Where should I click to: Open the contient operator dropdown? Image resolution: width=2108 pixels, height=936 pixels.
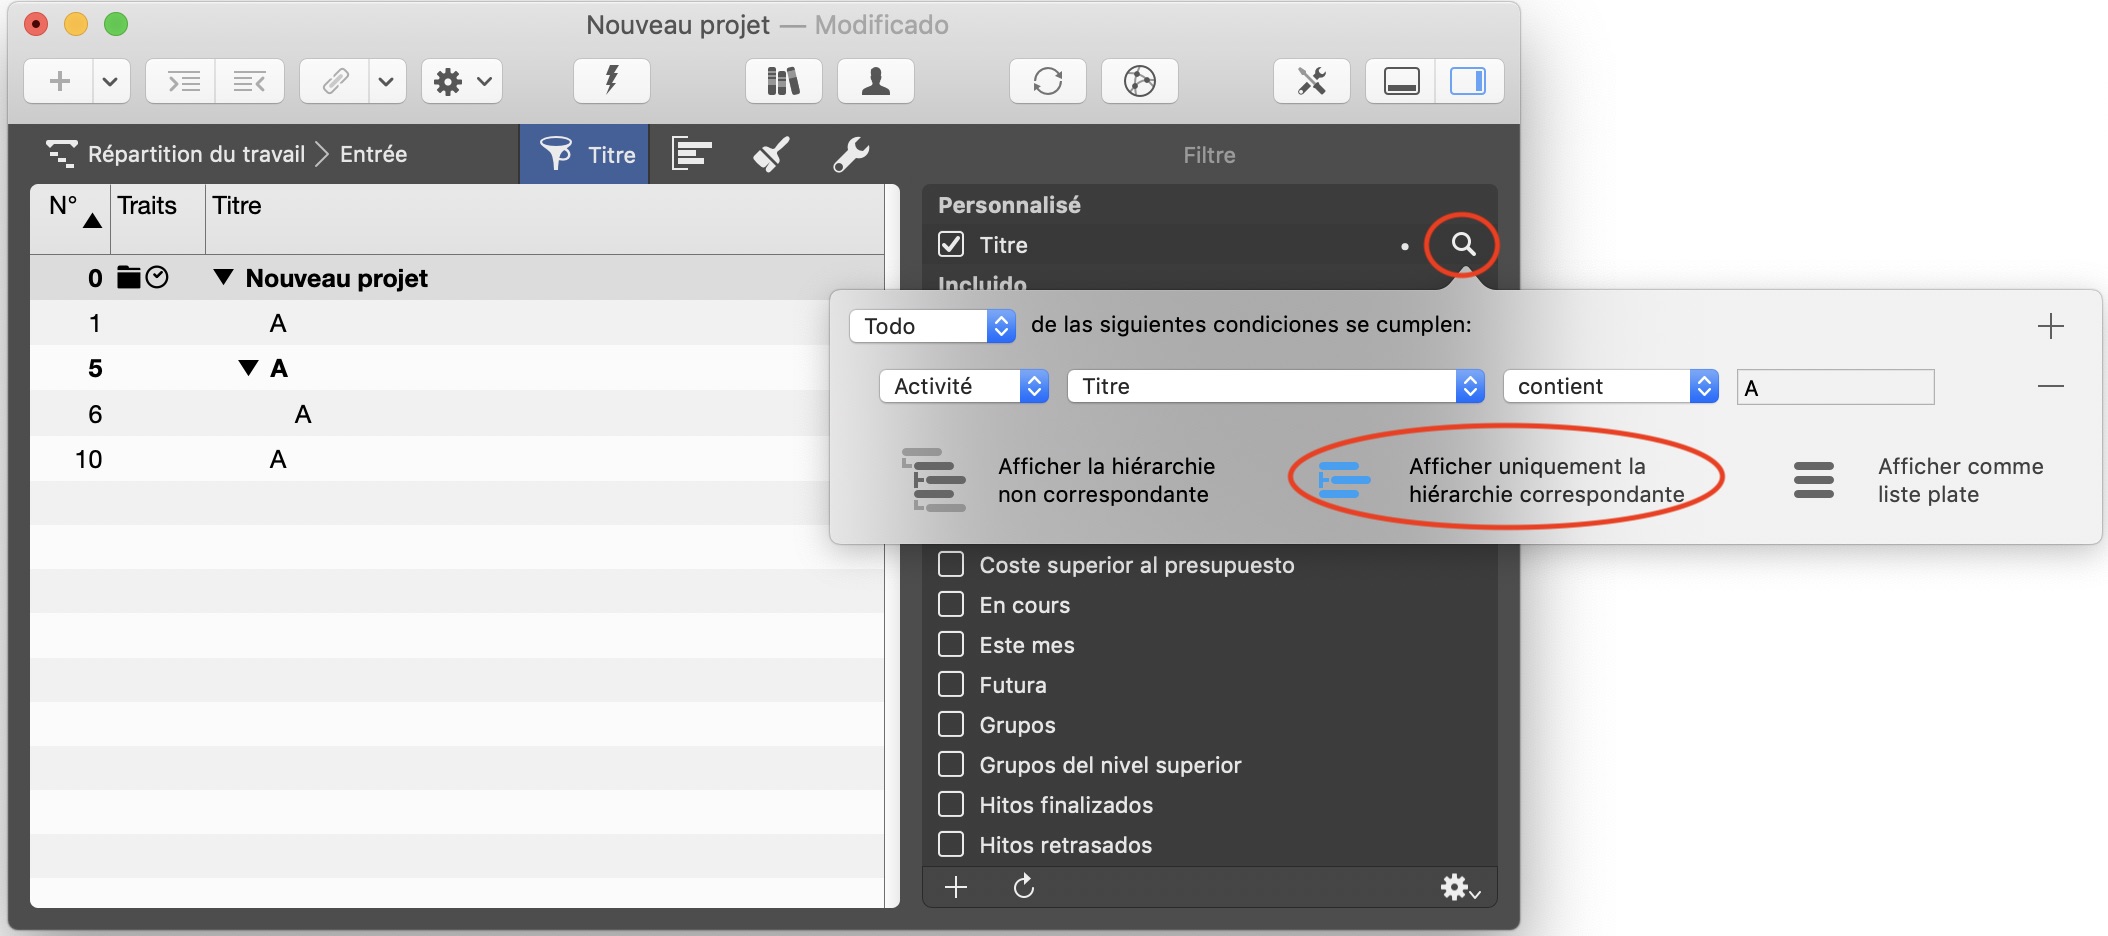(1610, 387)
